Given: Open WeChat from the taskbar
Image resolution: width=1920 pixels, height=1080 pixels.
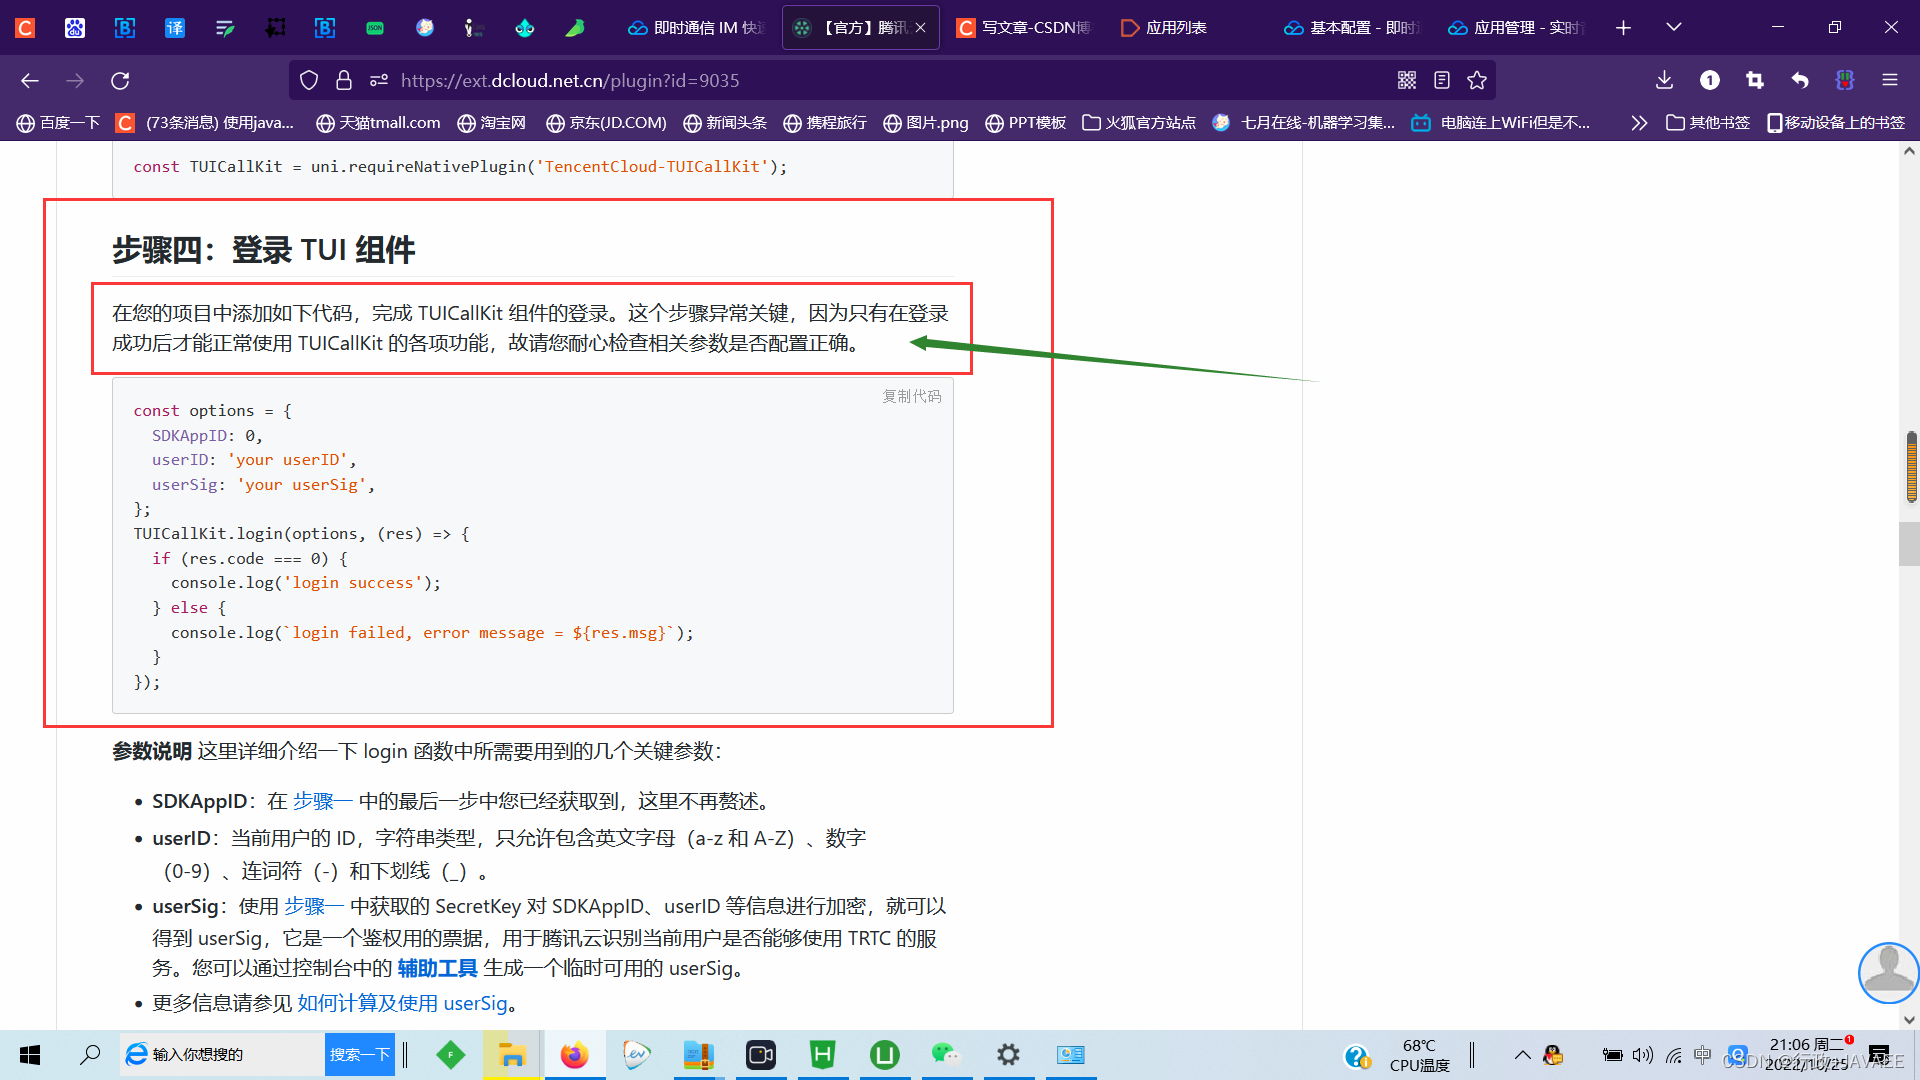Looking at the screenshot, I should 945,1055.
